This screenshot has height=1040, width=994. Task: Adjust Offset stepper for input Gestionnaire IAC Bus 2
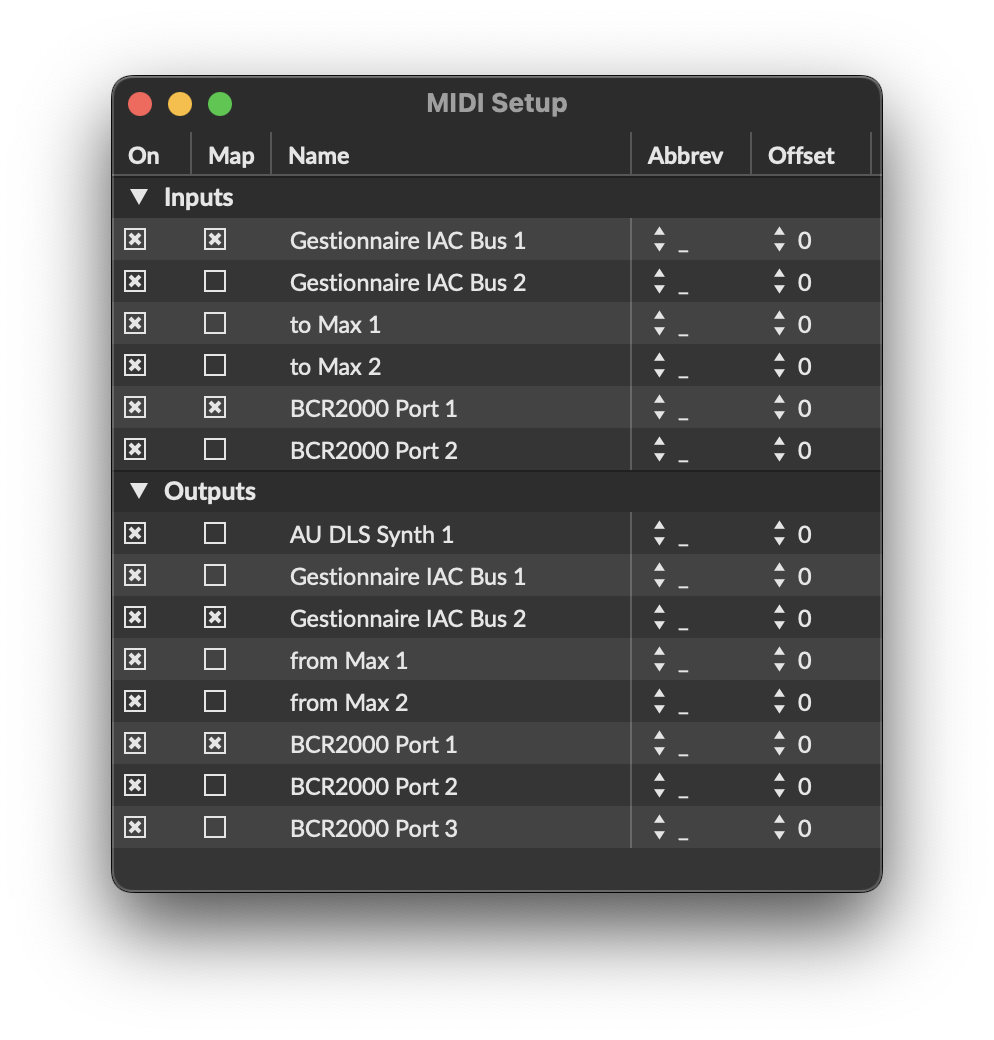coord(779,281)
